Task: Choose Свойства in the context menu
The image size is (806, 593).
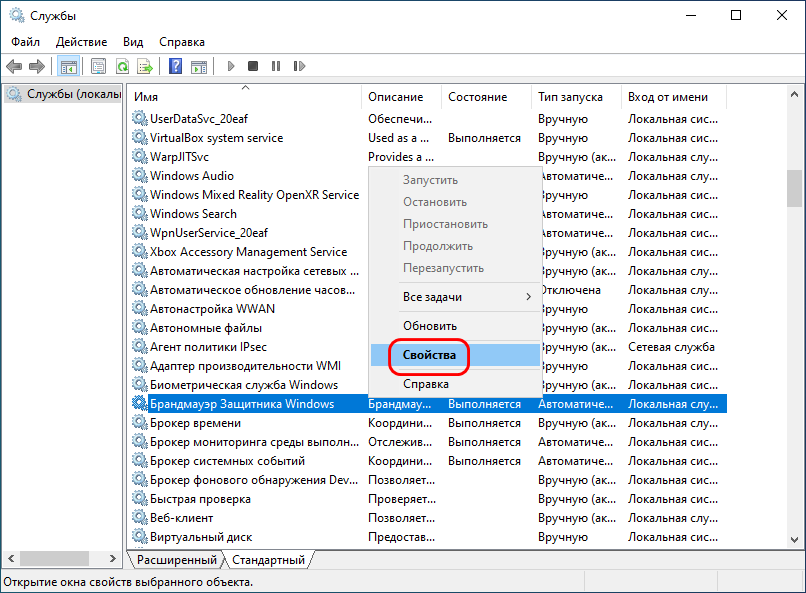Action: tap(455, 355)
